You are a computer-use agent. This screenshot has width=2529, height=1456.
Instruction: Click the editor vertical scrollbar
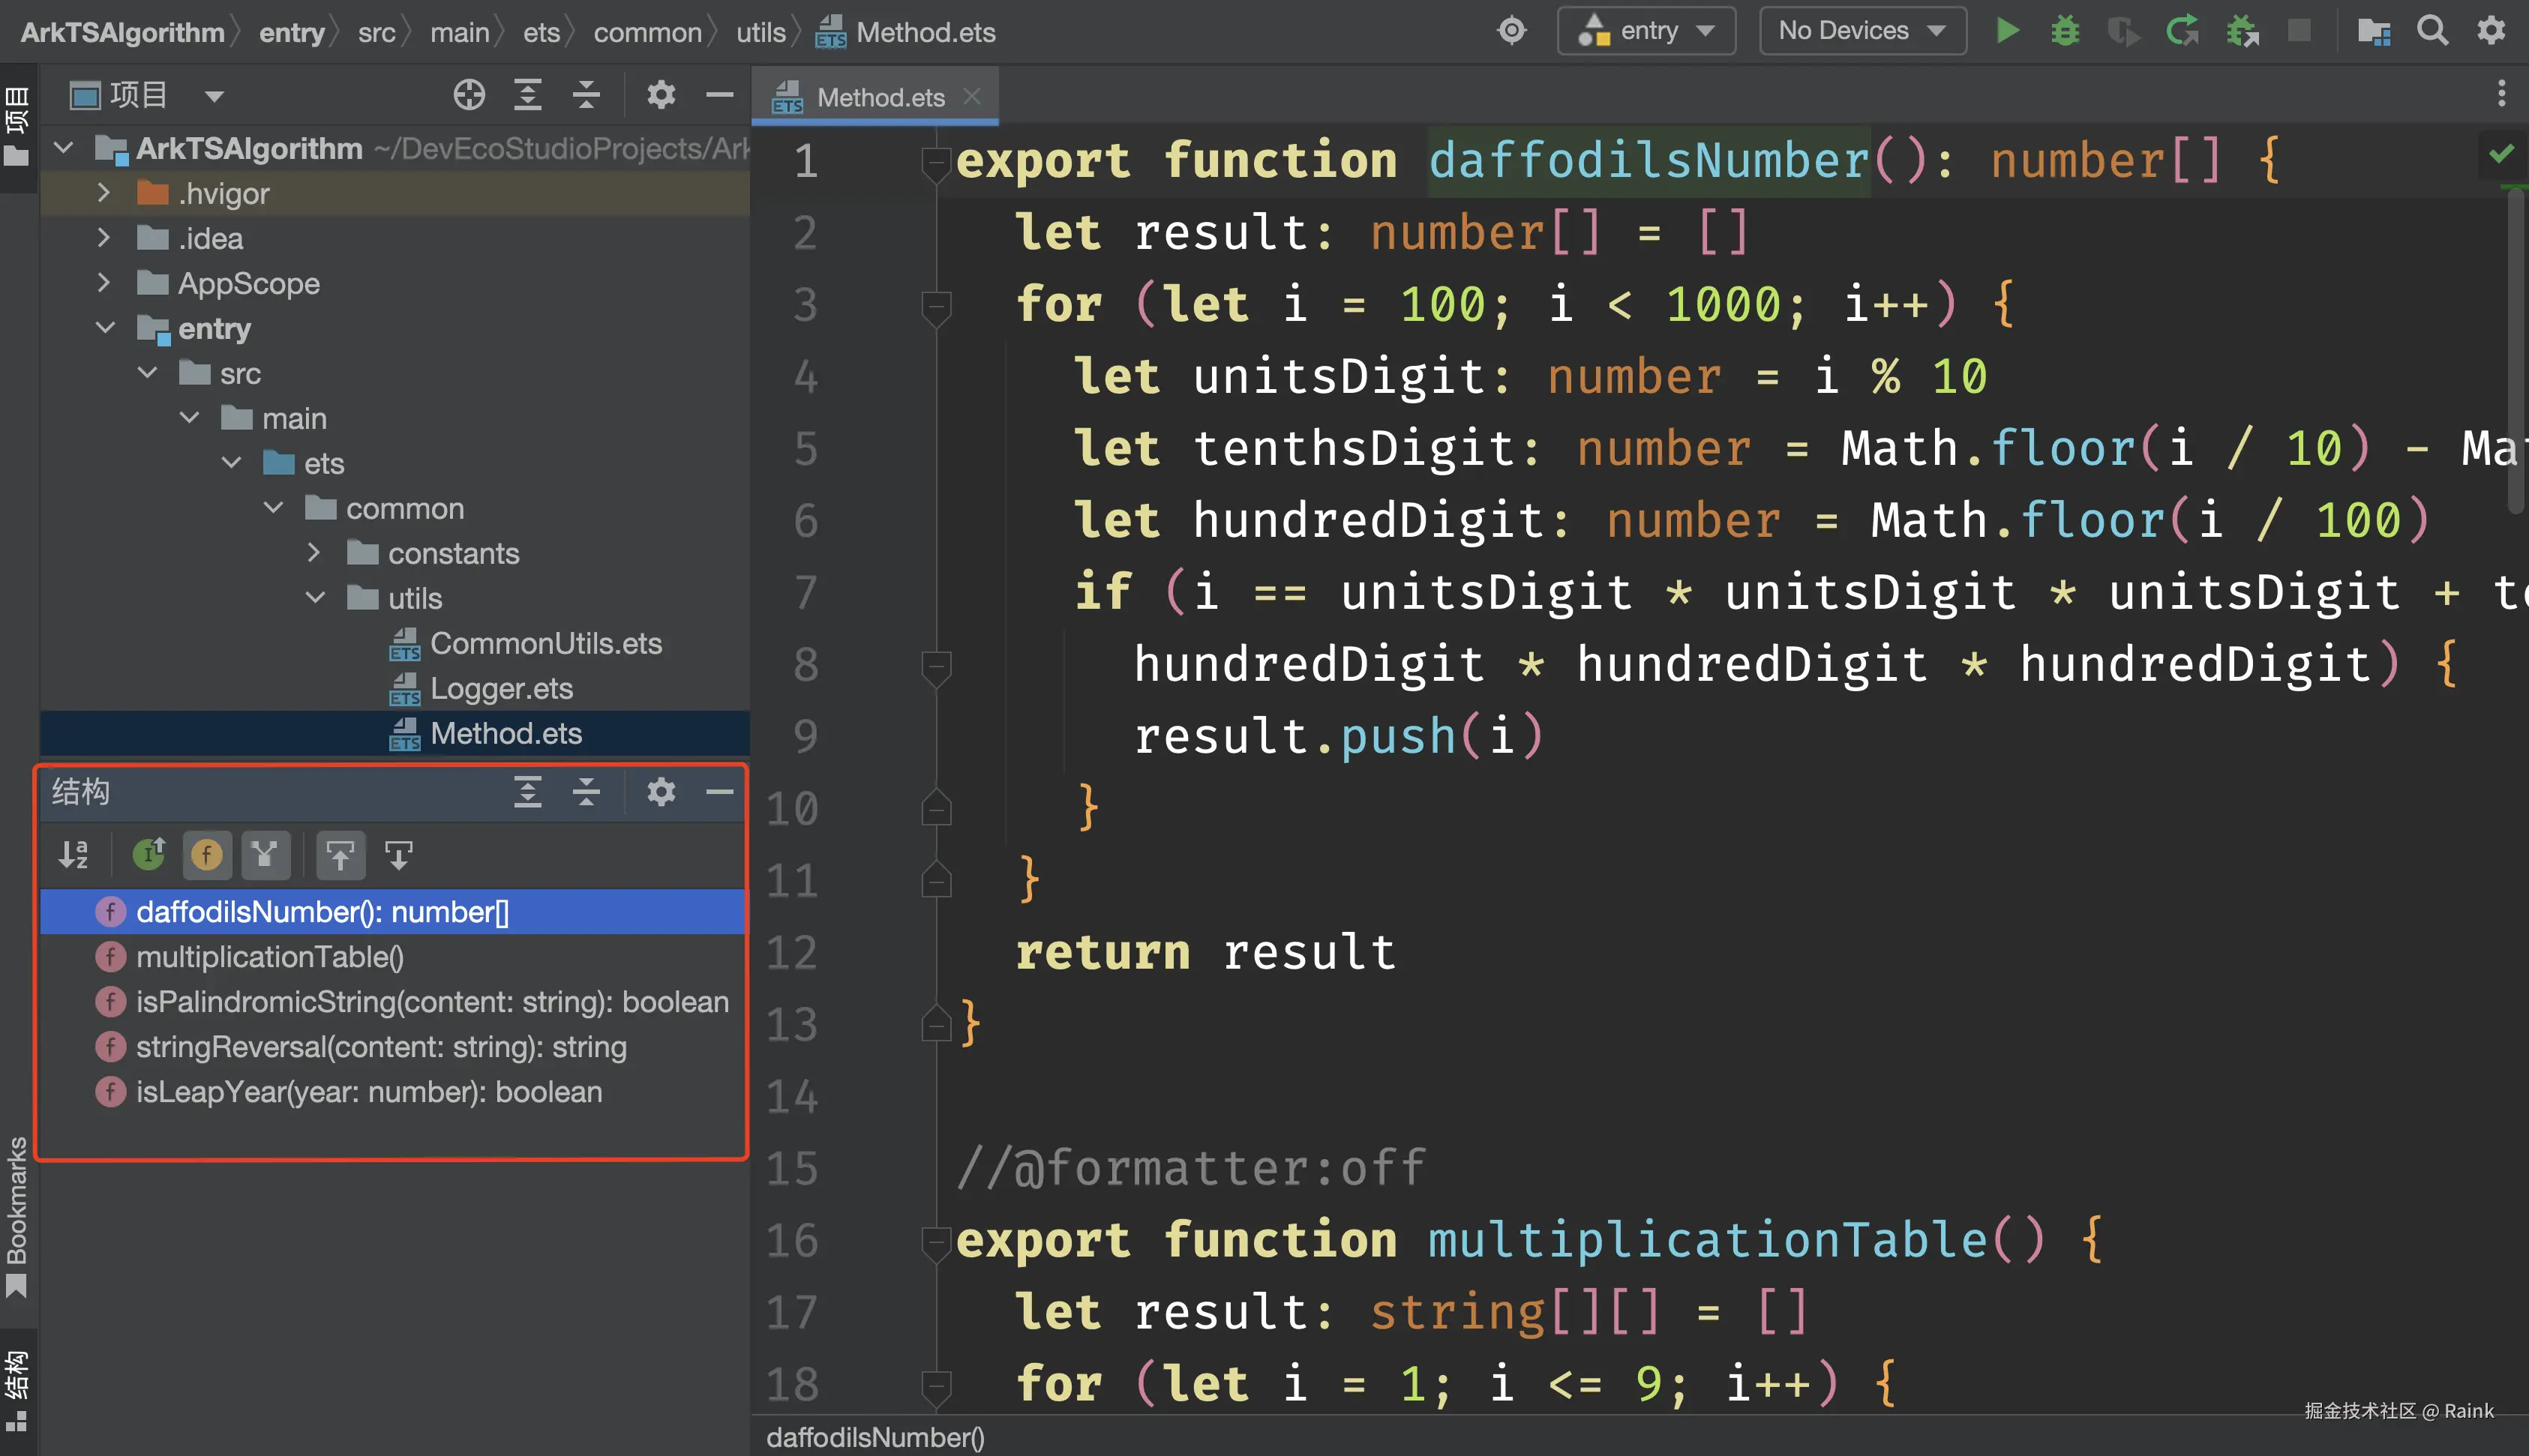click(x=2517, y=350)
